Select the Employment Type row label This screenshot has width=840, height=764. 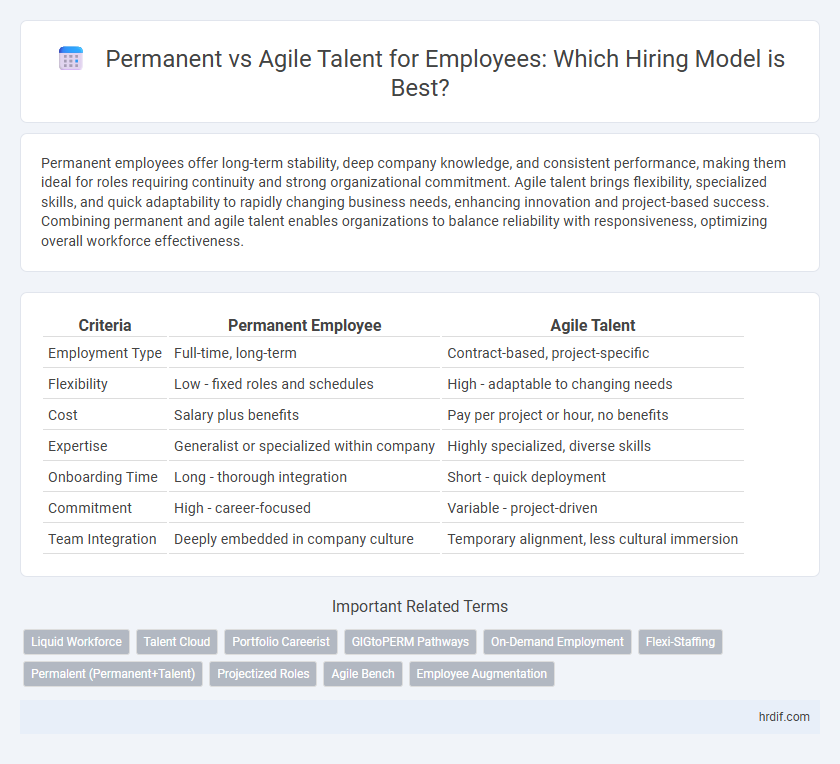(x=105, y=353)
